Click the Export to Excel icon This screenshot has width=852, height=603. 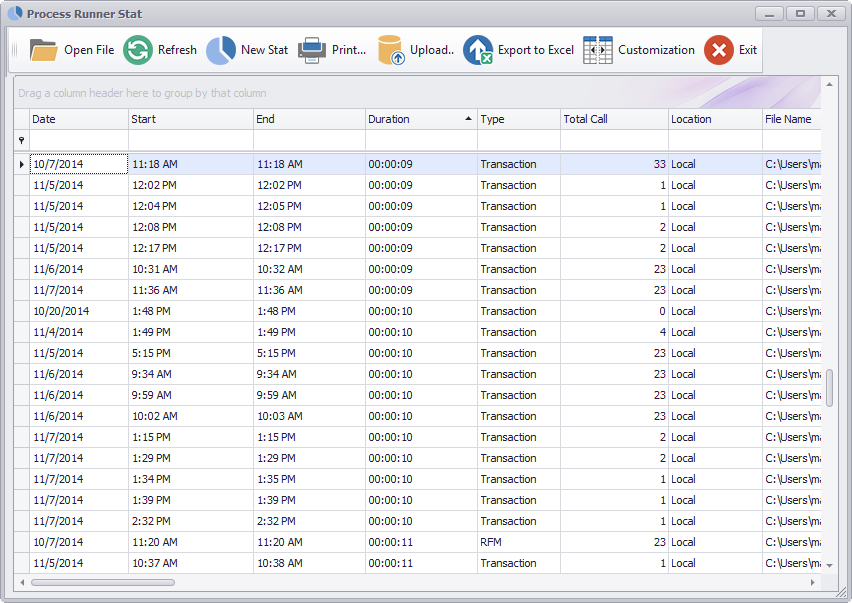[478, 50]
